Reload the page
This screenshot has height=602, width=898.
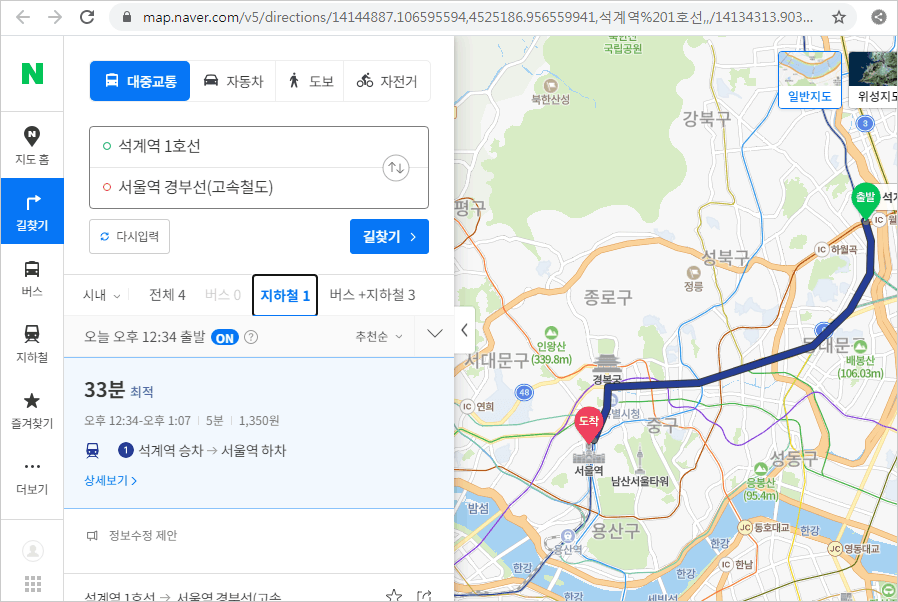[87, 17]
